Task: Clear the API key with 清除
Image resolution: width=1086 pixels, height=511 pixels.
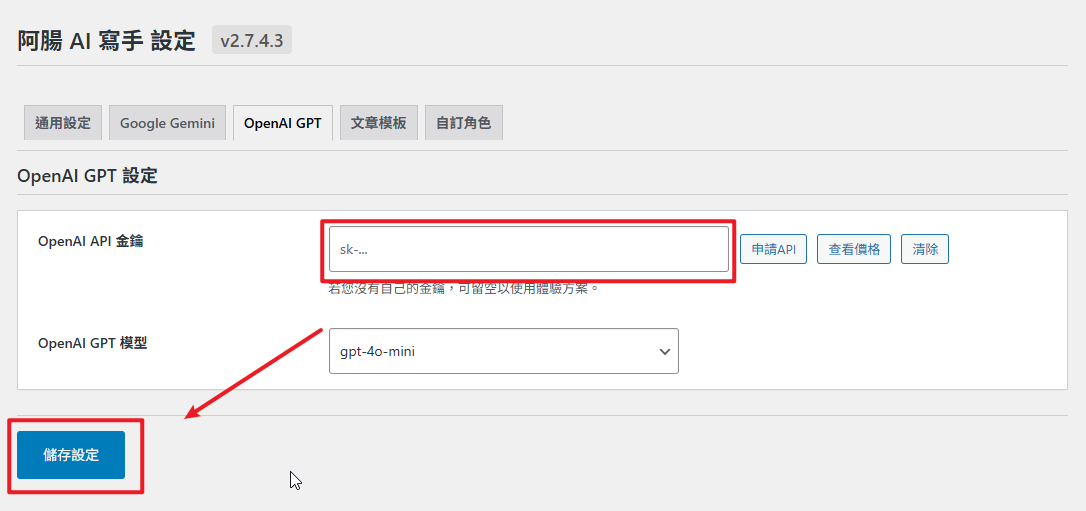Action: (x=925, y=249)
